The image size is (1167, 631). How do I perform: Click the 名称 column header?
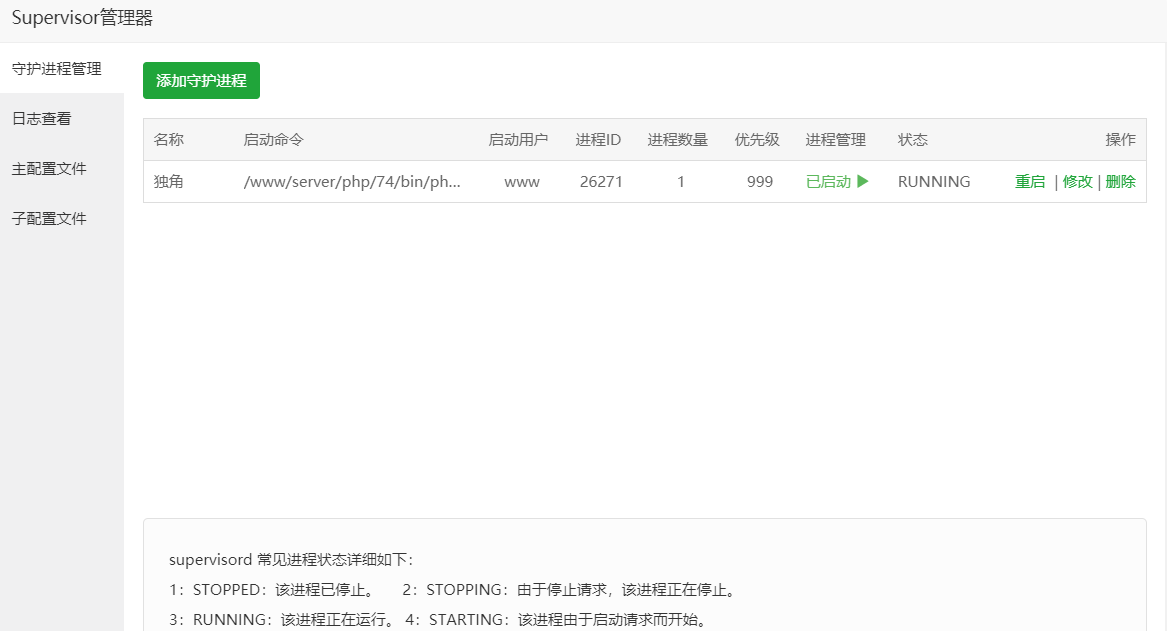(168, 140)
